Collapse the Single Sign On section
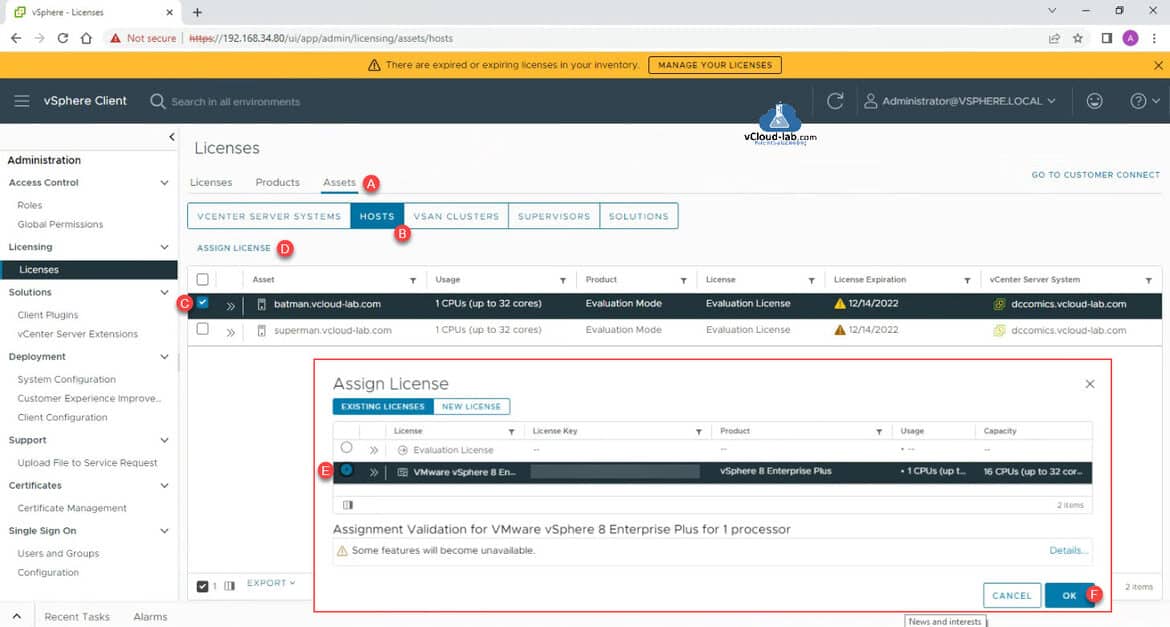 click(x=164, y=531)
